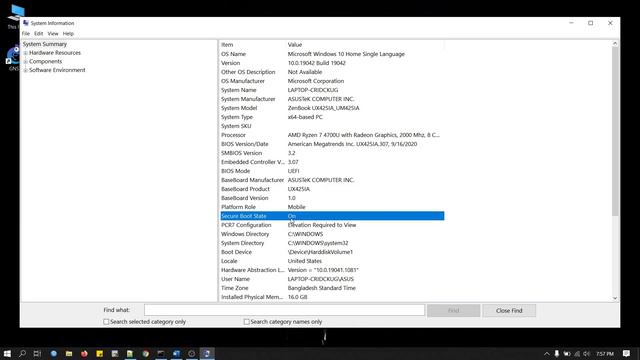The width and height of the screenshot is (640, 360).
Task: Select the Version row
Action: pyautogui.click(x=332, y=63)
